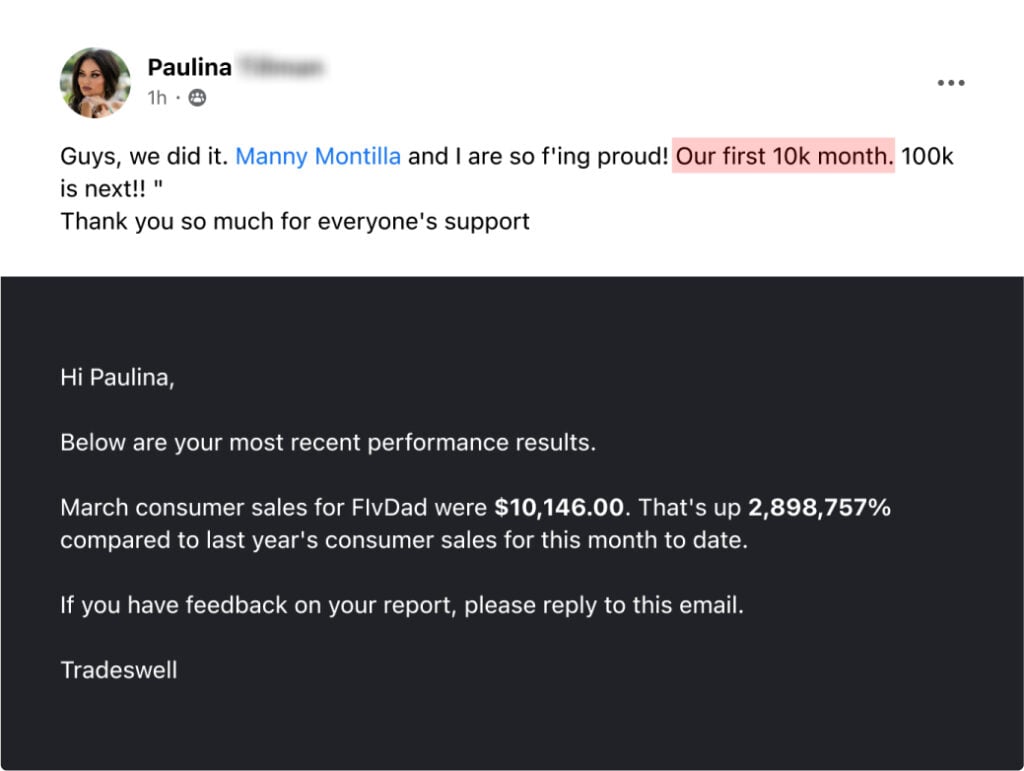Click the 'Hi Paulina,' greeting in the email
The height and width of the screenshot is (771, 1024).
(118, 377)
